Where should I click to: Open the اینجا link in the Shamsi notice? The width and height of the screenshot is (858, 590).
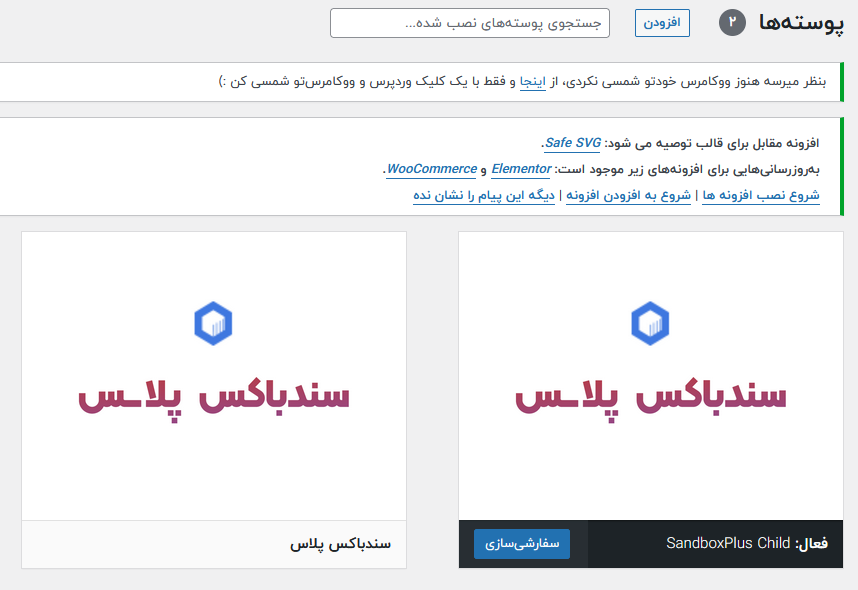[532, 82]
